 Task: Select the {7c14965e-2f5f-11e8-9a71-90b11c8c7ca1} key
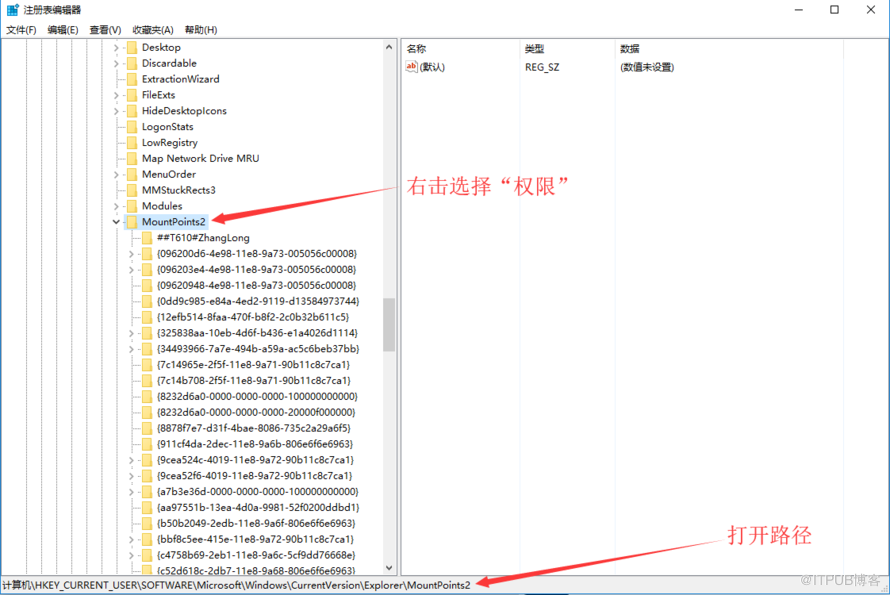[253, 365]
